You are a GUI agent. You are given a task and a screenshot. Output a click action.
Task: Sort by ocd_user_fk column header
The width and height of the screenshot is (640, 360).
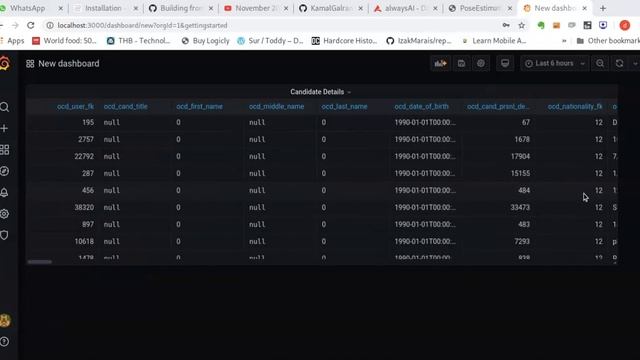click(x=76, y=107)
